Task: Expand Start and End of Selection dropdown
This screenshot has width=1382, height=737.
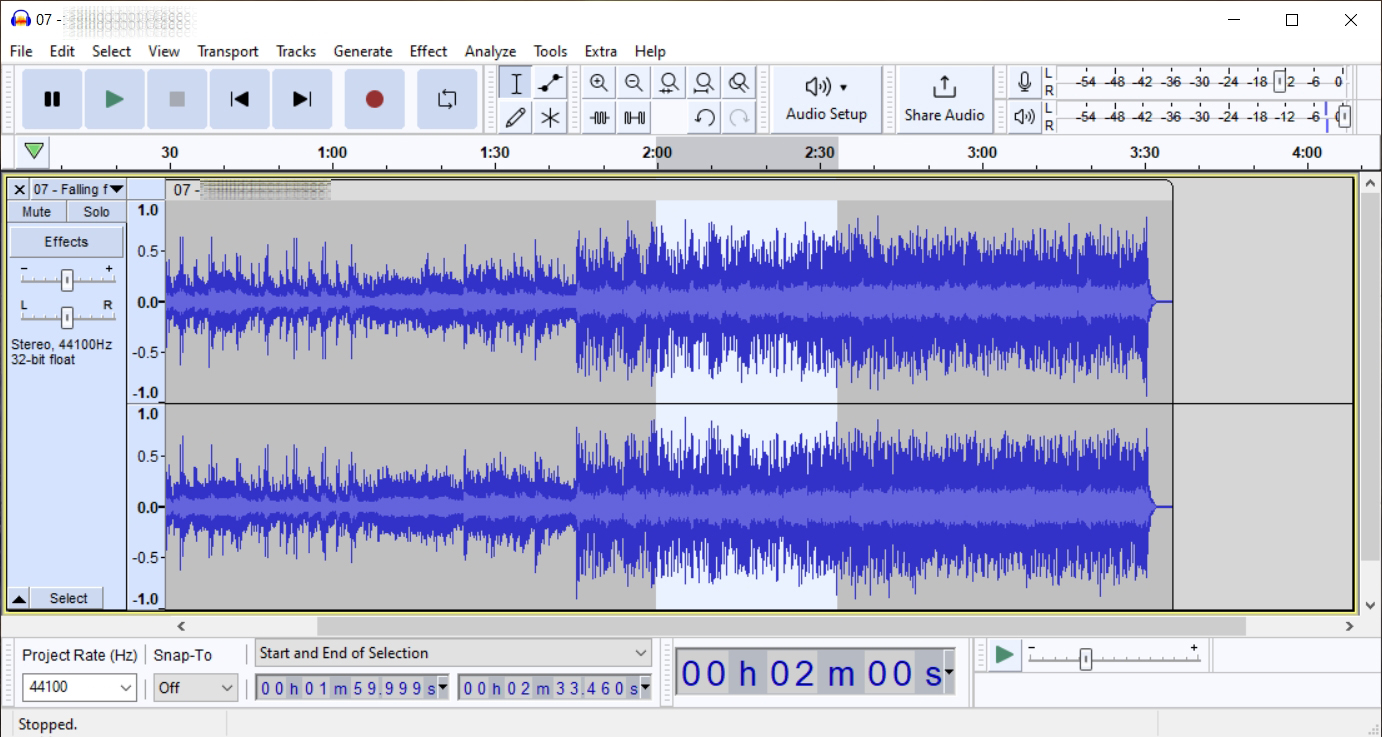Action: [x=641, y=653]
